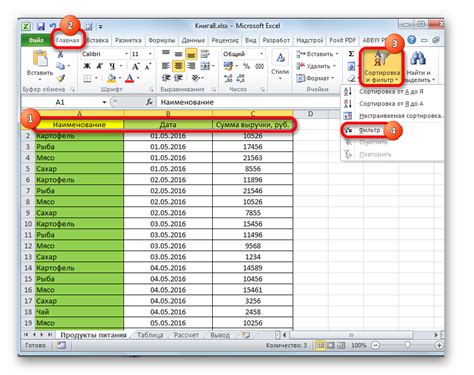The image size is (474, 375).
Task: Click the zoom out minus button
Action: [x=376, y=345]
